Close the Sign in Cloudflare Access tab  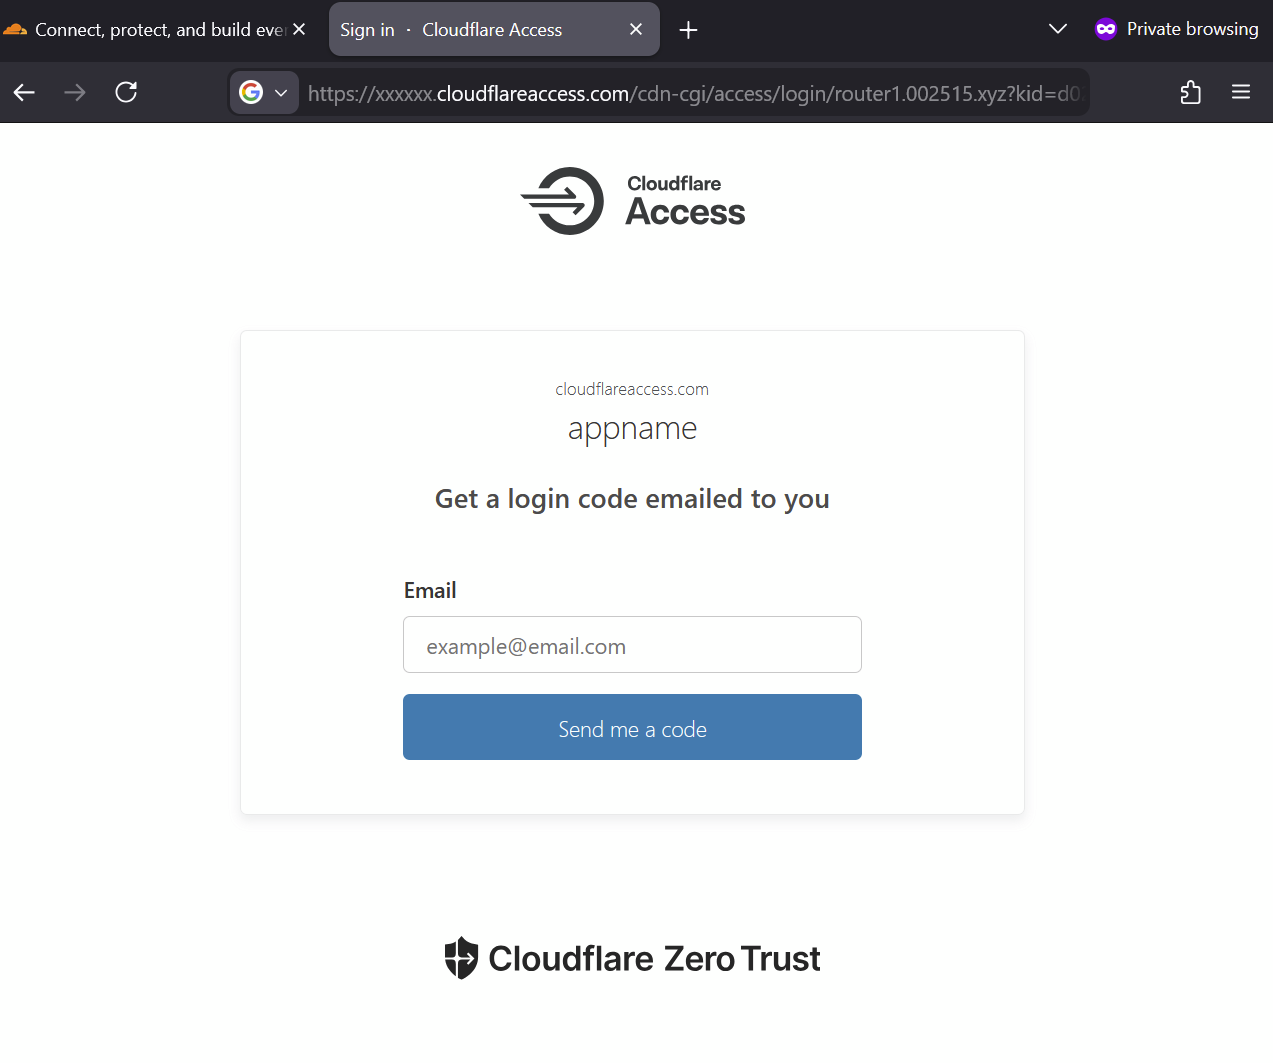pos(636,30)
